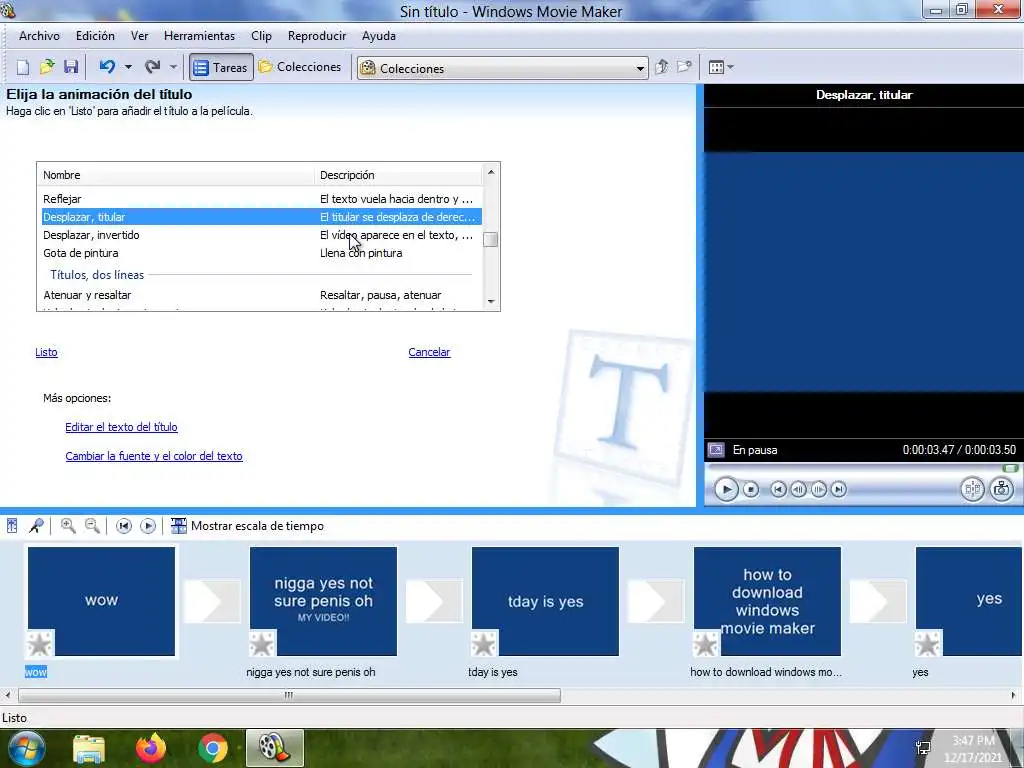Screen dimensions: 1024x768
Task: Open the Clip menu
Action: tap(261, 36)
